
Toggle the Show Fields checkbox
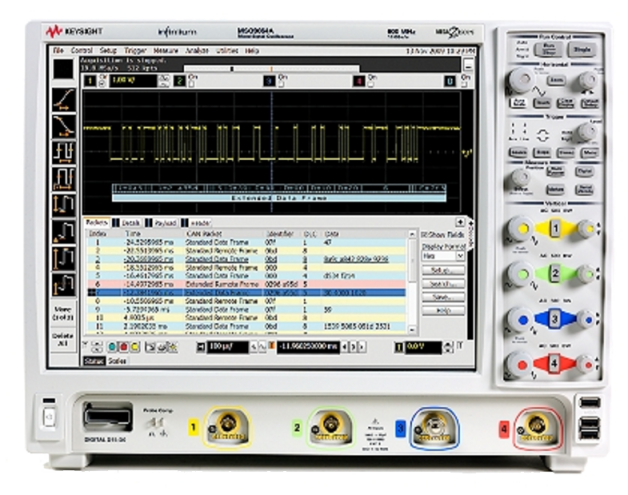click(424, 235)
